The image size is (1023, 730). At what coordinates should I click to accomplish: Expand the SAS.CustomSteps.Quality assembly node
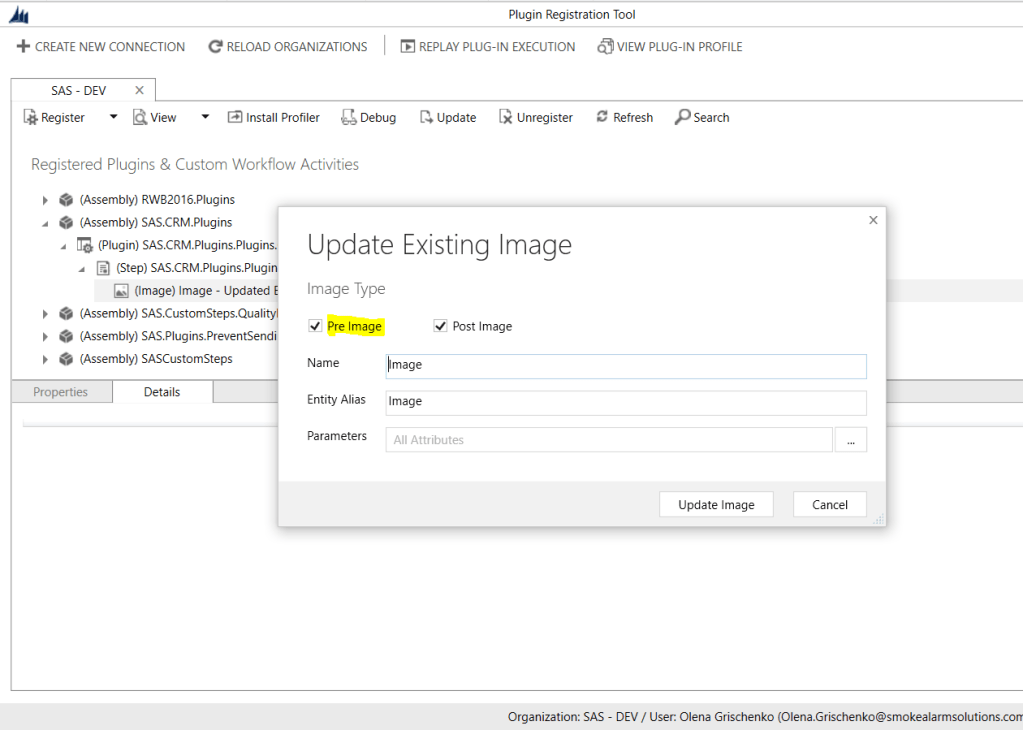pos(45,313)
